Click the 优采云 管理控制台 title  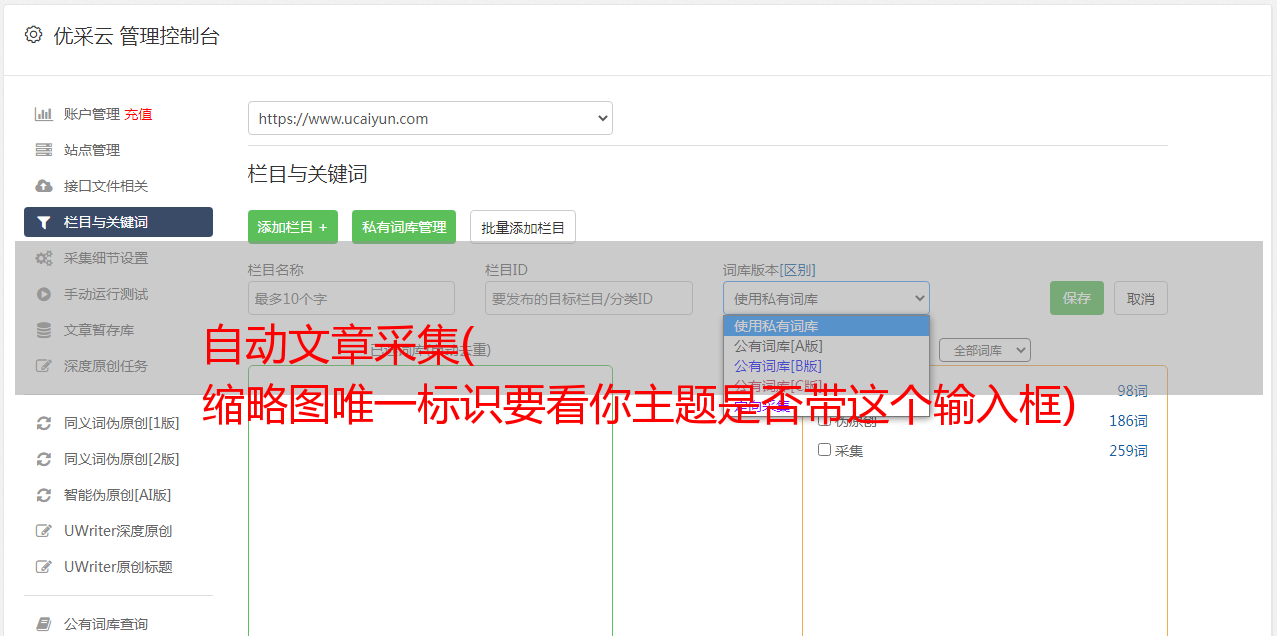136,36
